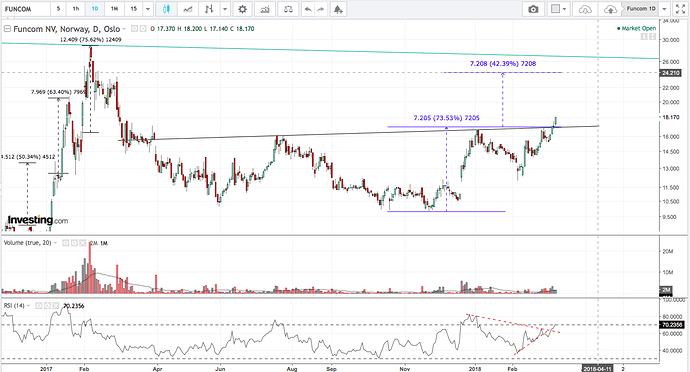Screen dimensions: 690x372
Task: Open the indicators icon
Action: (265, 9)
